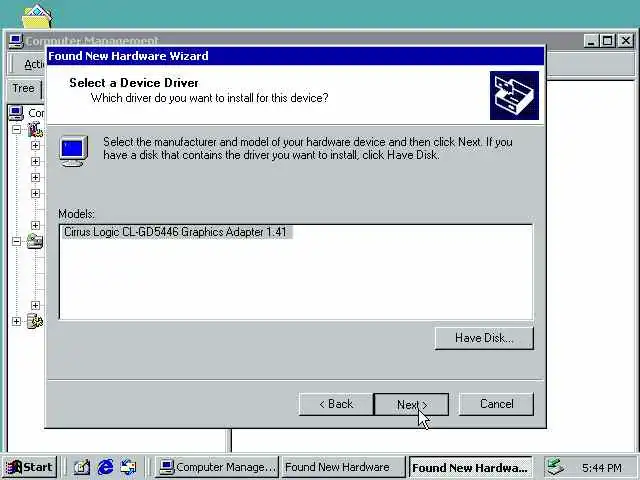640x480 pixels.
Task: Expand the Services and Applications plus box
Action: 16,321
